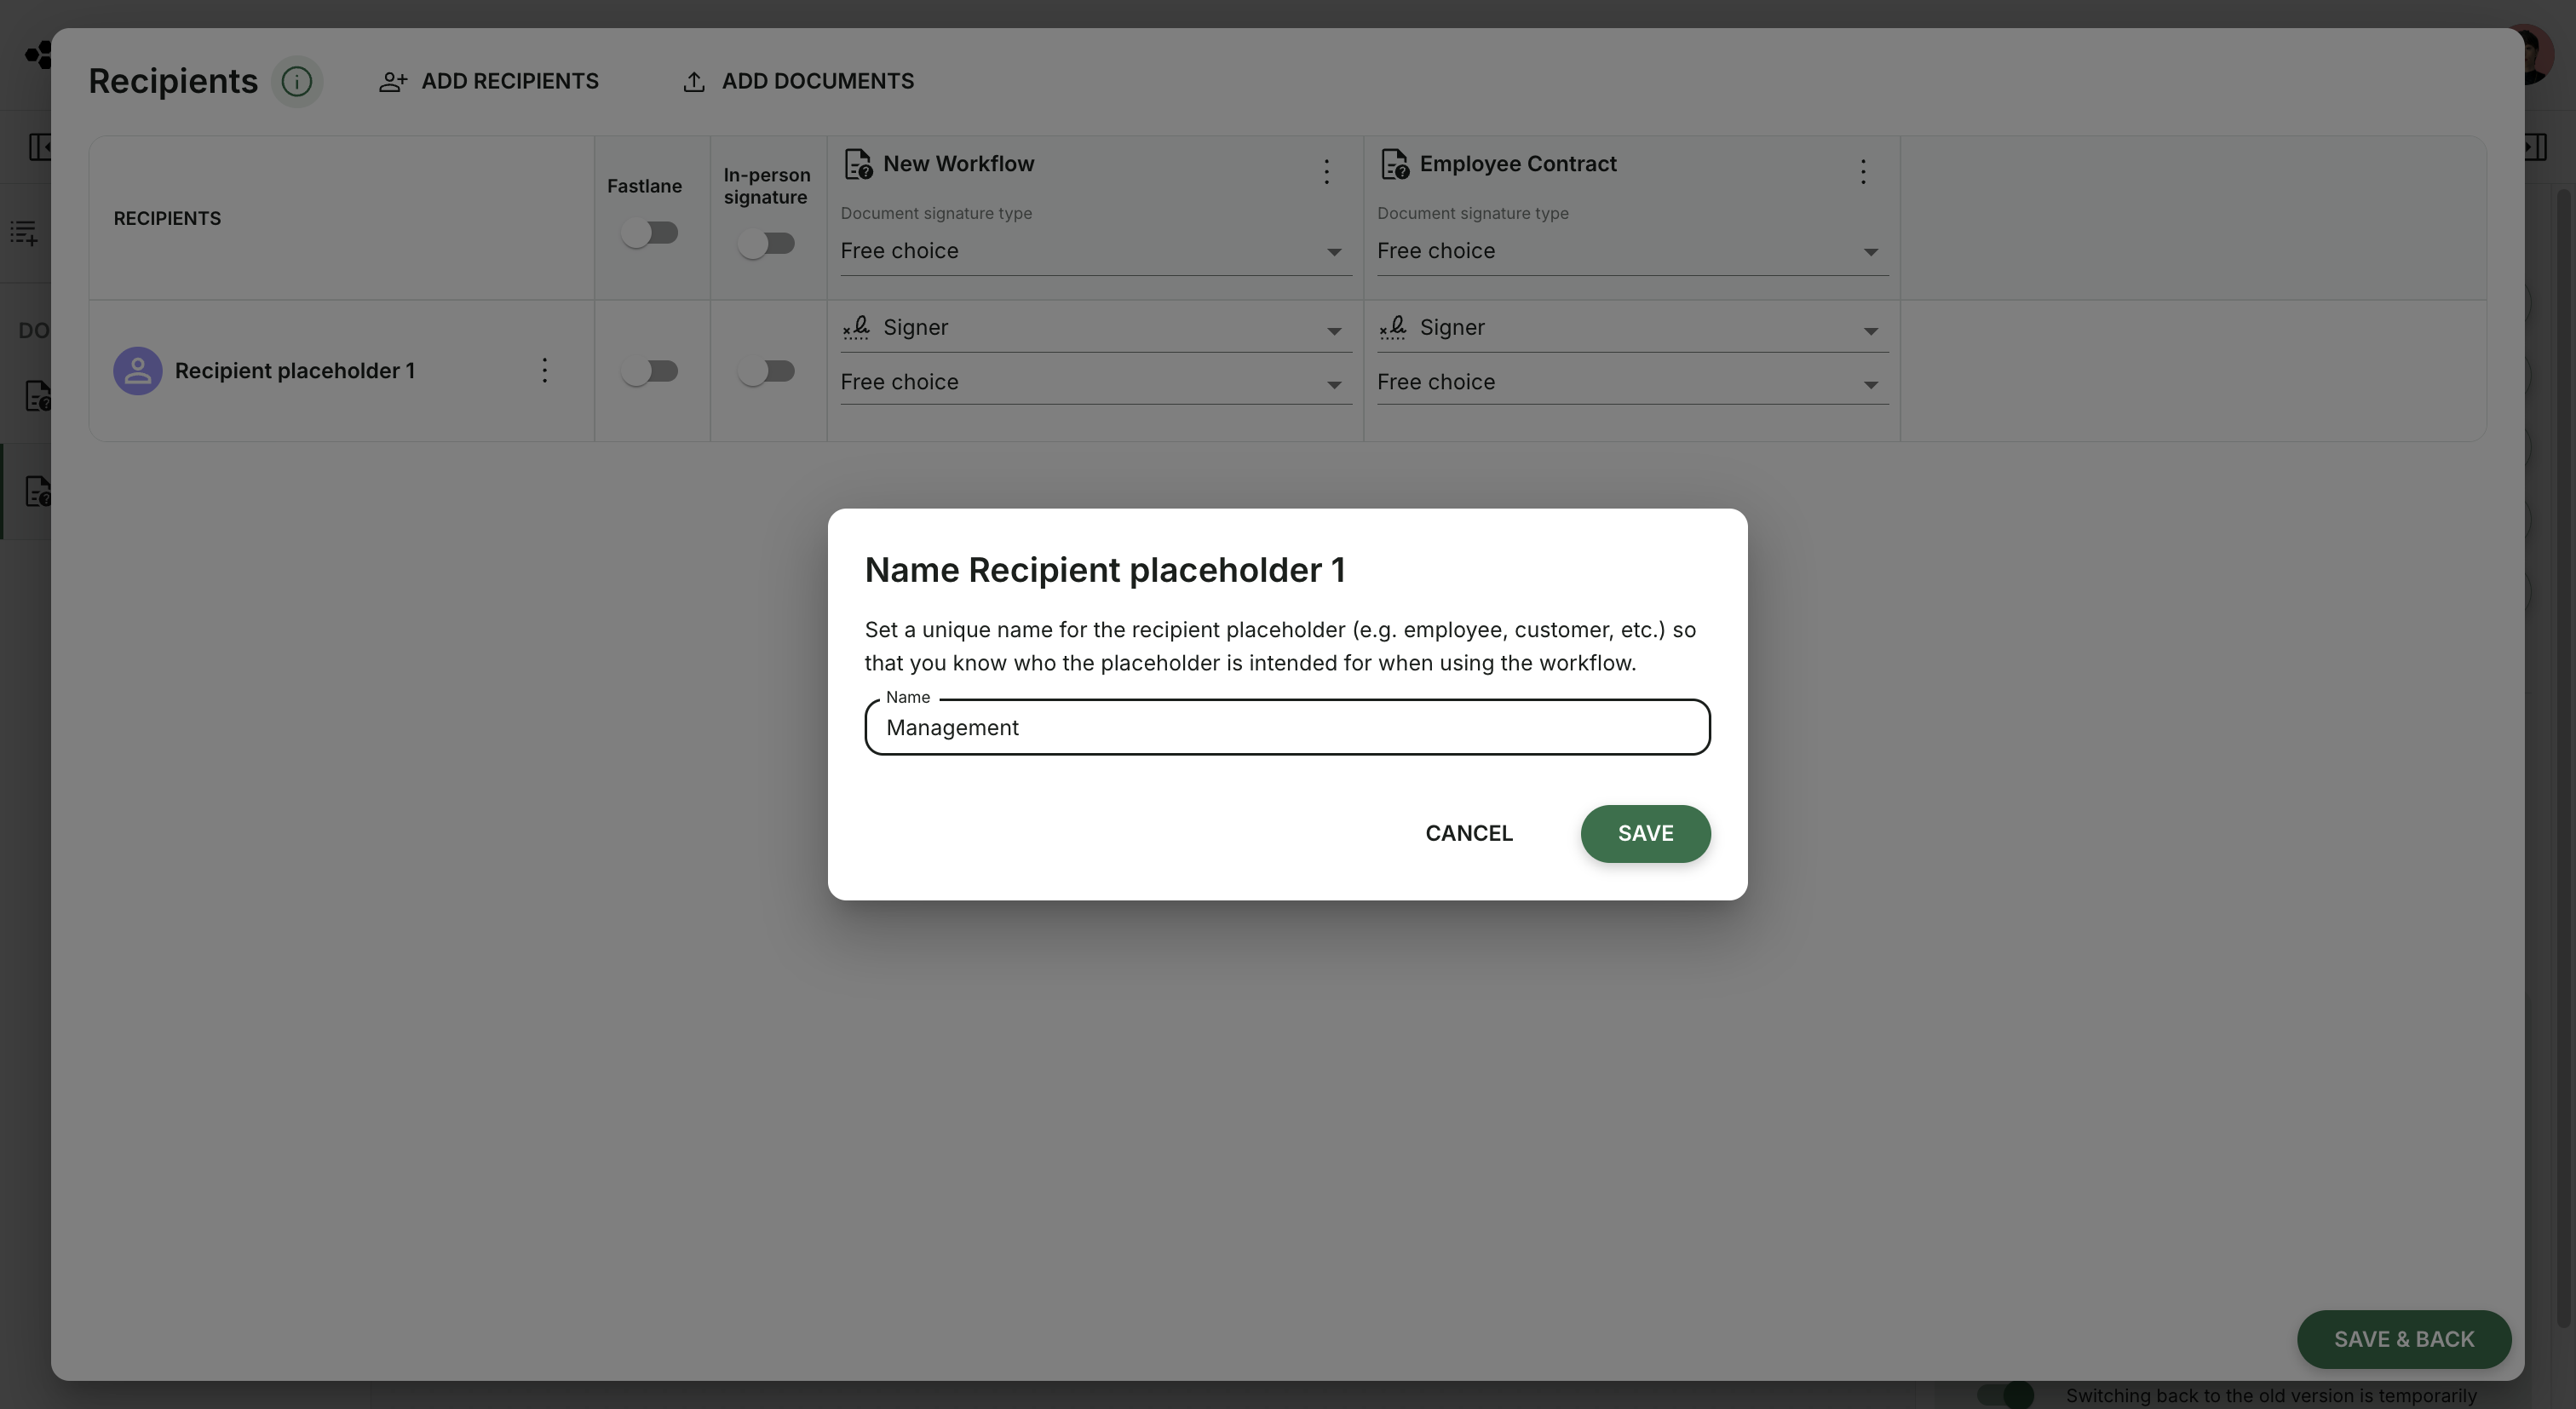
Task: Click the Recipient placeholder 1 avatar icon
Action: click(x=138, y=371)
